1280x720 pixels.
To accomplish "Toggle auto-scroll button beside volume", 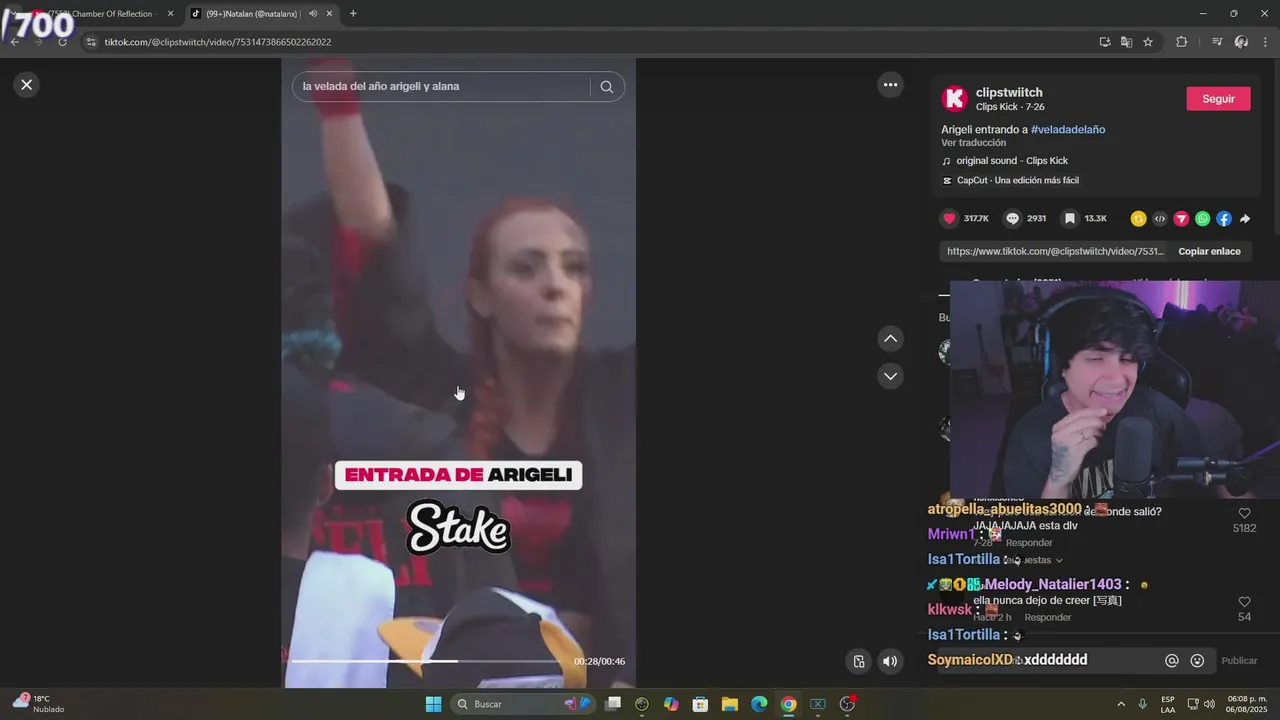I will point(858,661).
